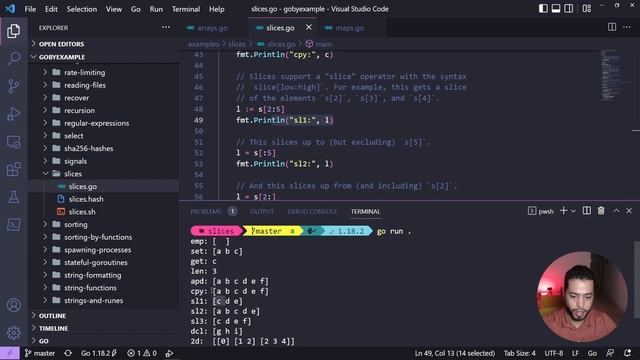Open the Extensions view icon
640x360 pixels.
coord(13,169)
